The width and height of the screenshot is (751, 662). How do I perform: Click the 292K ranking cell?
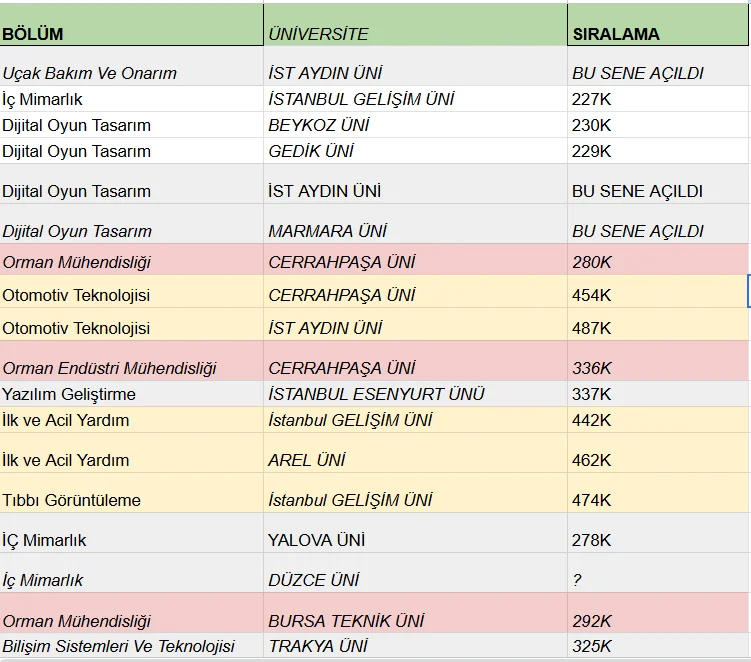(658, 613)
